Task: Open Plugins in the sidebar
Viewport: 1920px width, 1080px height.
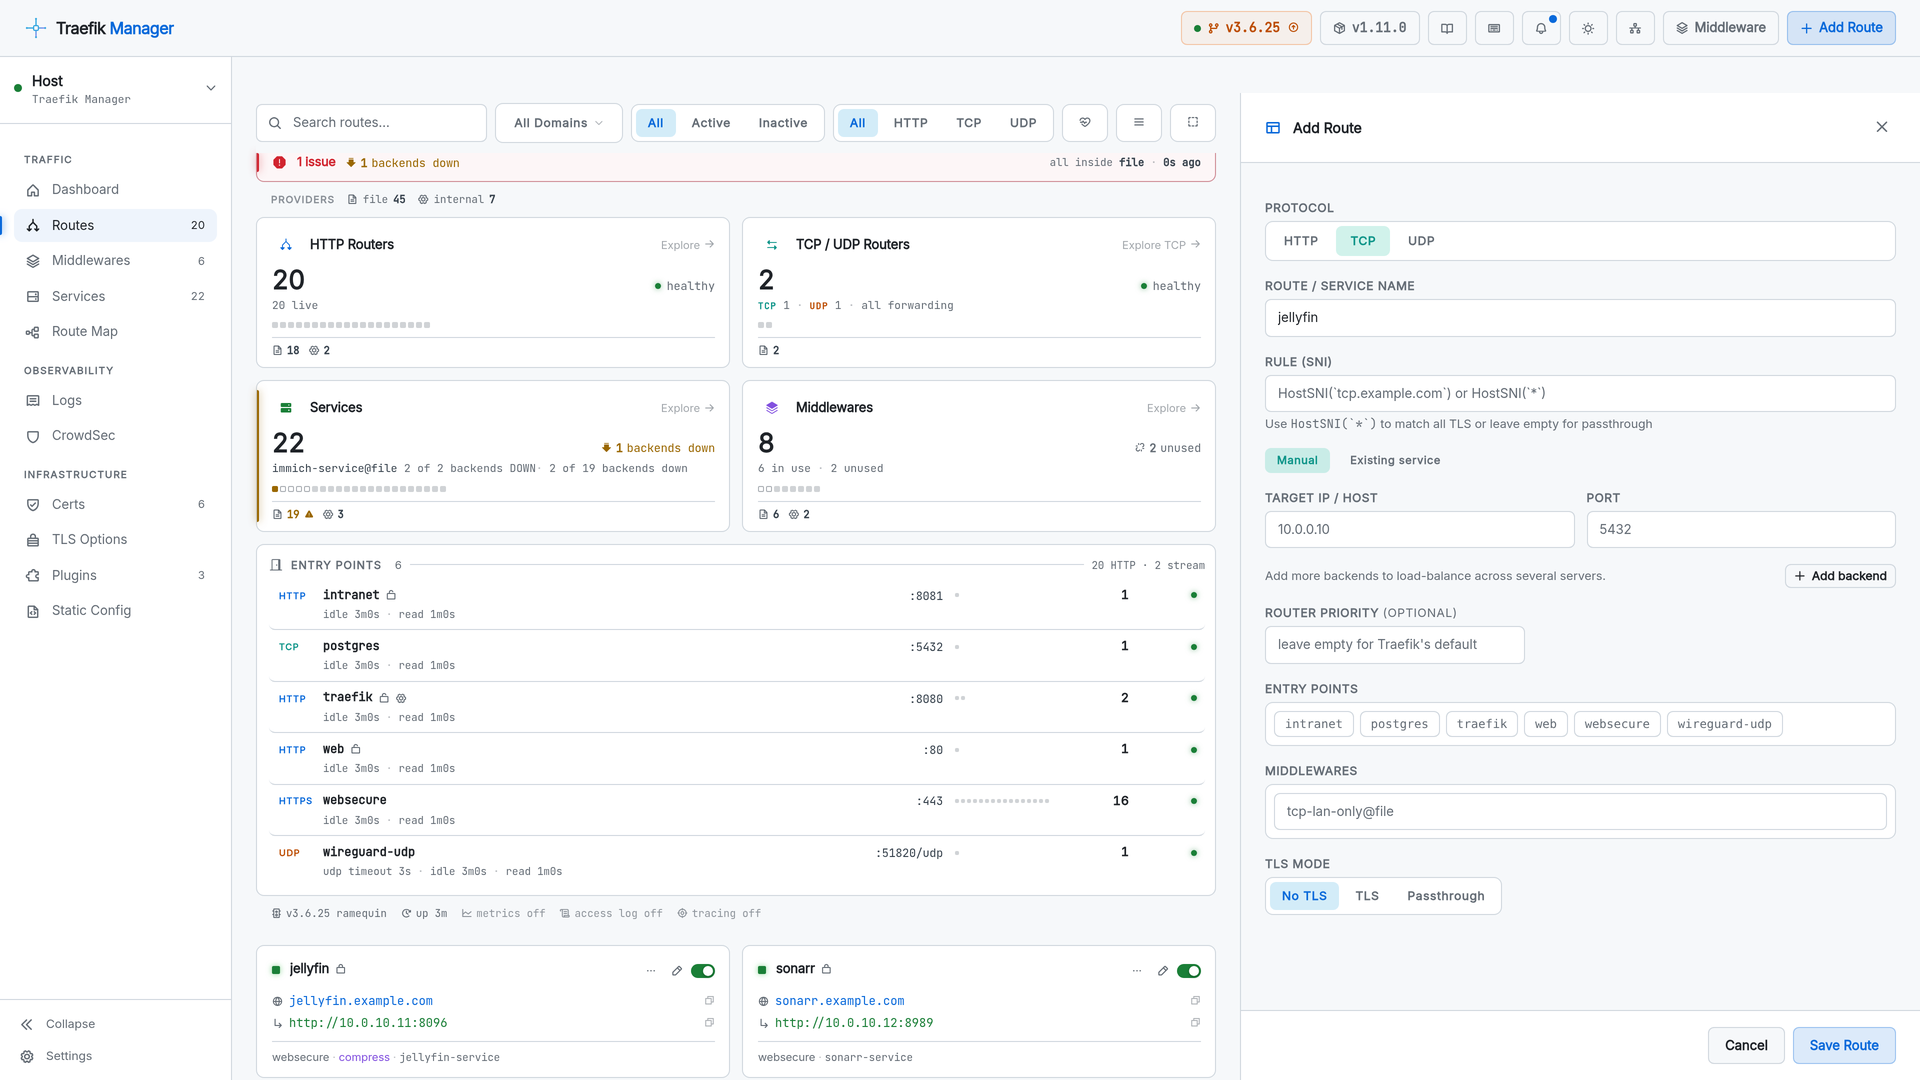Action: pos(116,576)
